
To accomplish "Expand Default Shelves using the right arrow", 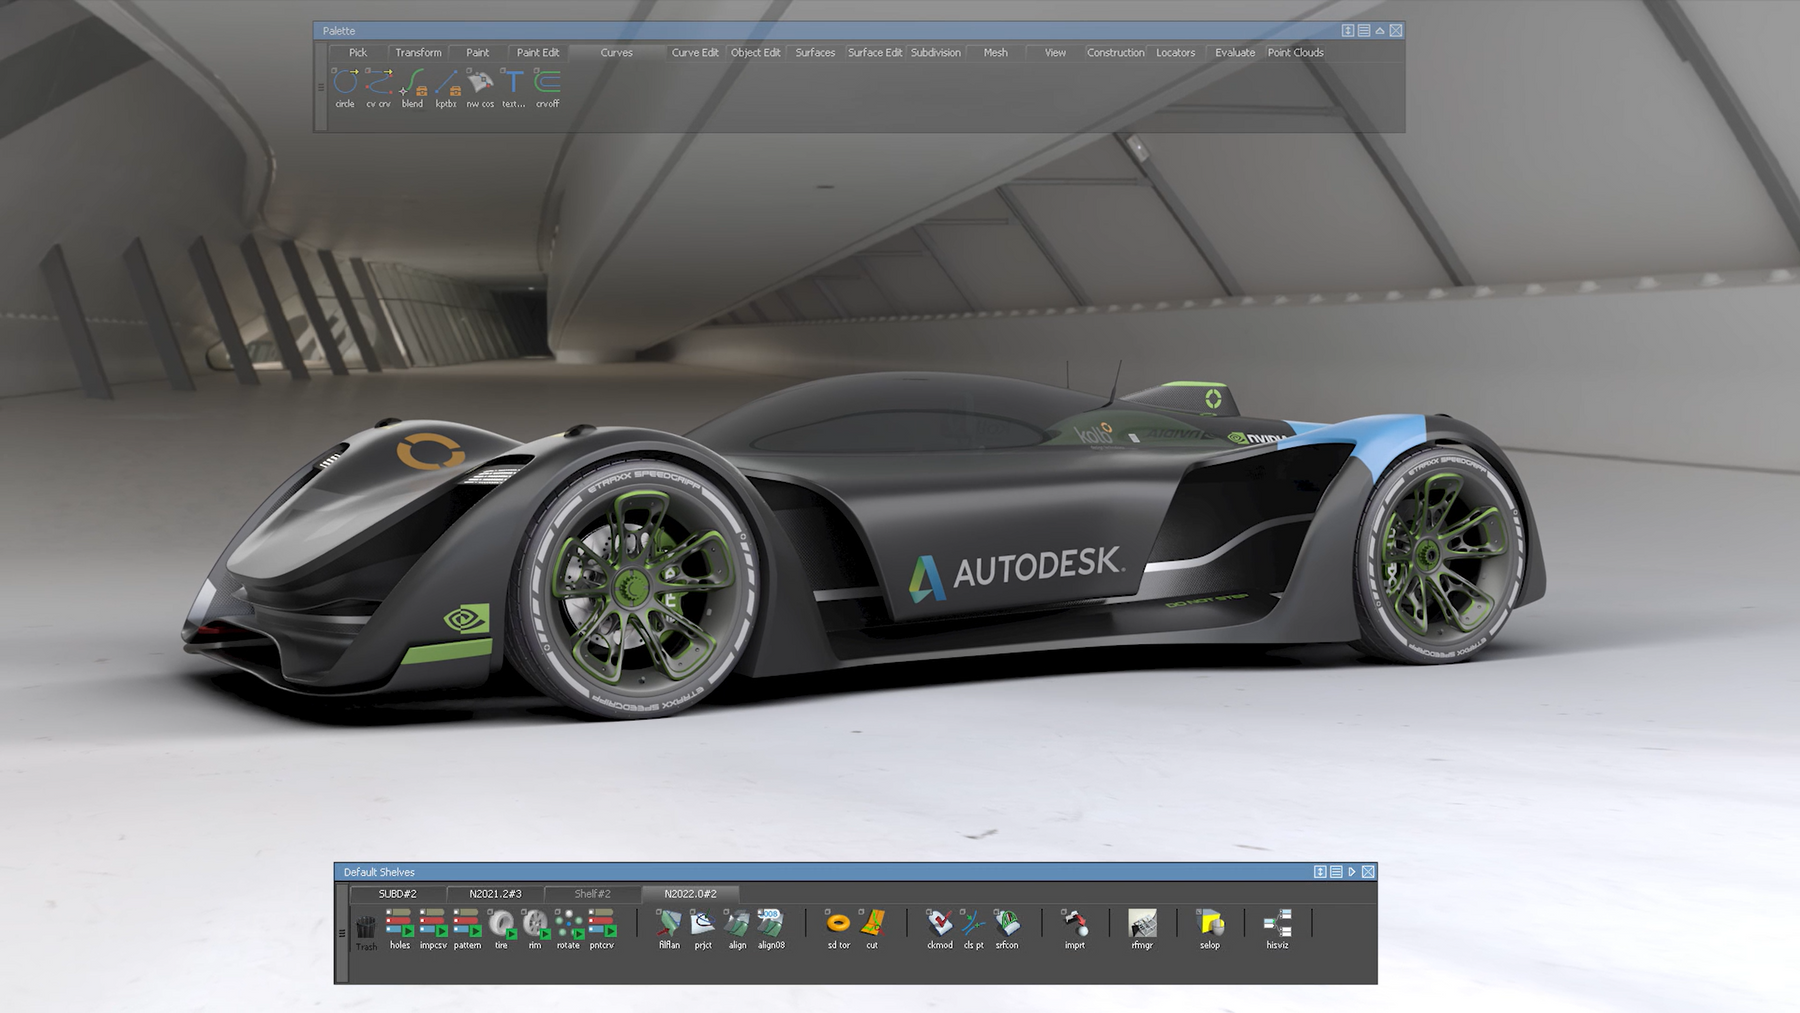I will pos(1352,872).
